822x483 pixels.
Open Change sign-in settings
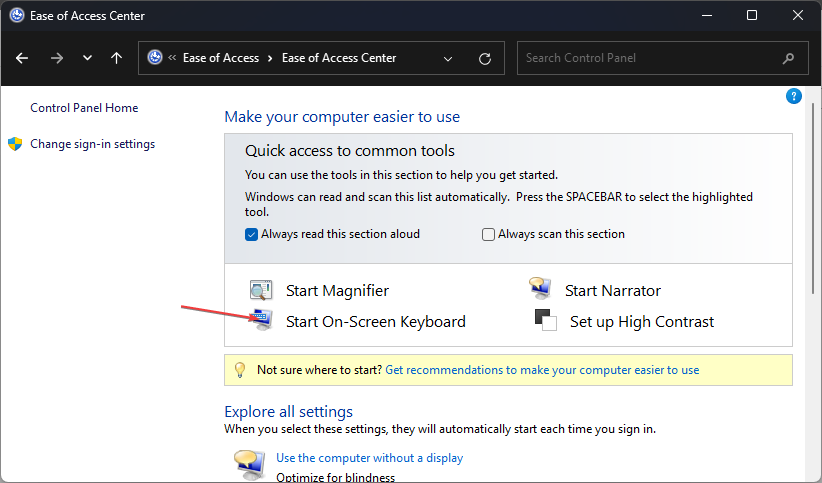(93, 144)
